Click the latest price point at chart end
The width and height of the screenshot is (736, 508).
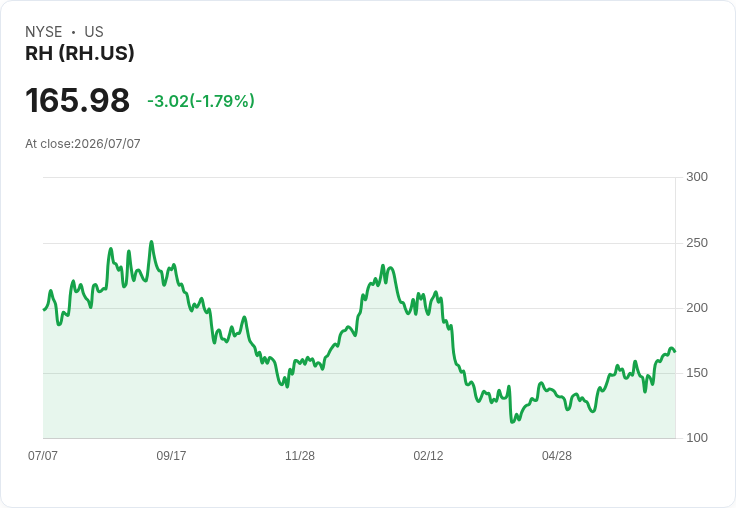tap(675, 352)
